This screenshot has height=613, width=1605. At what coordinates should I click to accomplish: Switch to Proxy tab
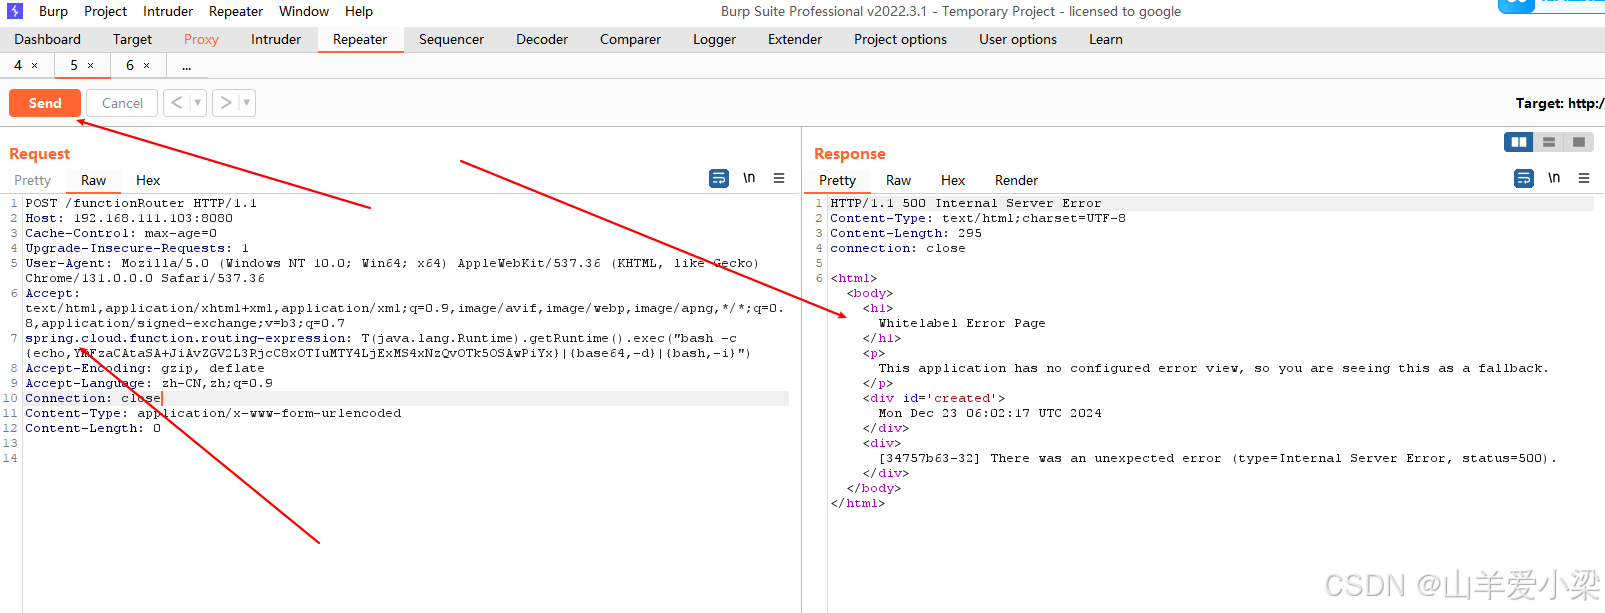pyautogui.click(x=201, y=39)
